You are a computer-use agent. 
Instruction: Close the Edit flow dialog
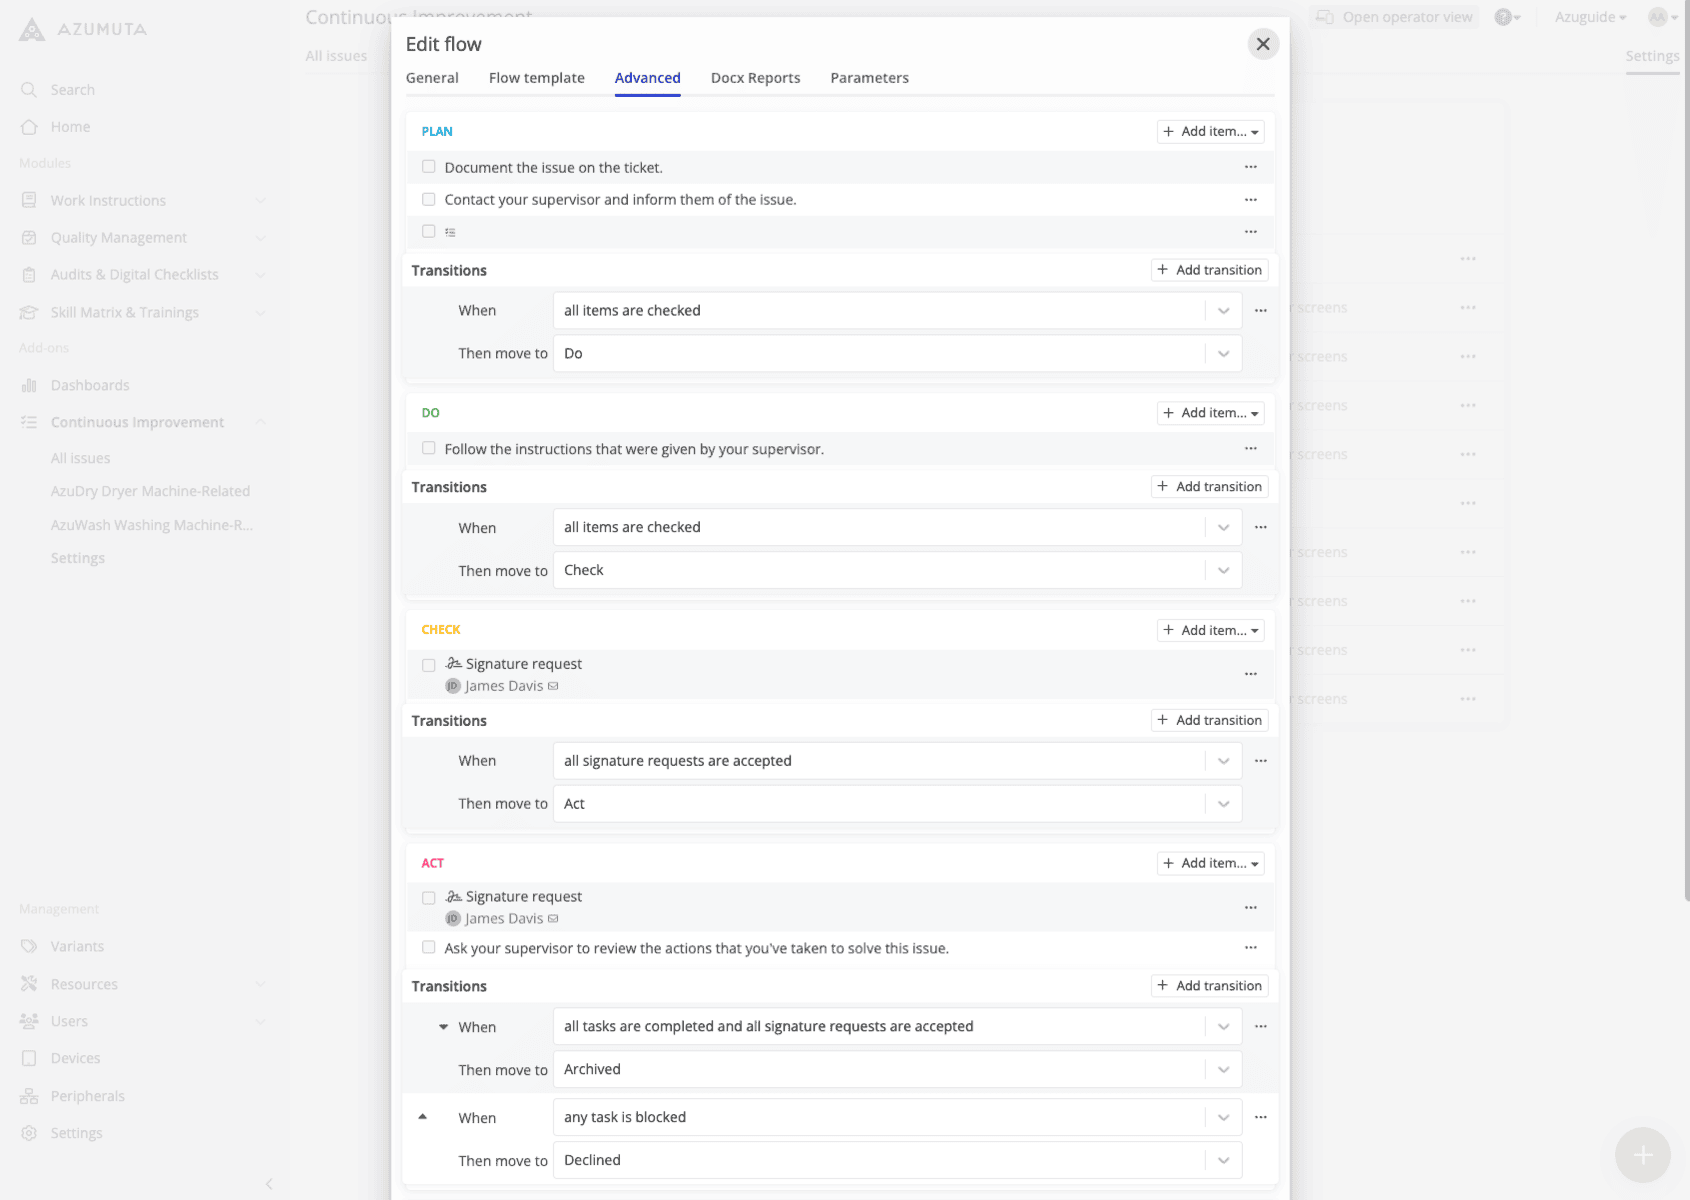coord(1263,44)
